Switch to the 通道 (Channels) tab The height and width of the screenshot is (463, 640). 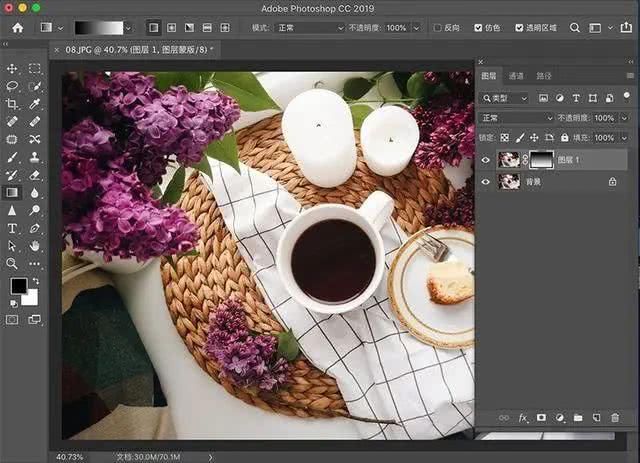516,76
